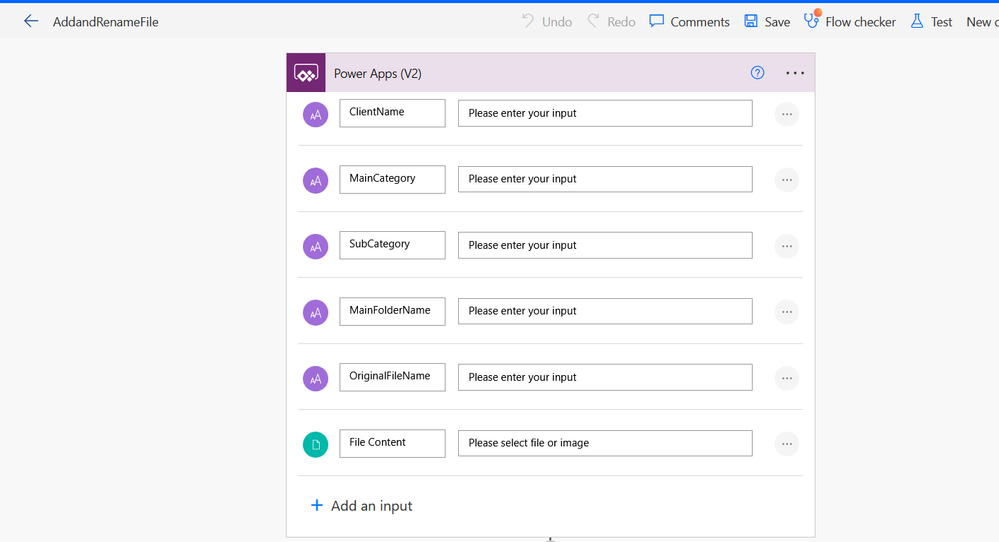Click MainFolderName text type icon
999x542 pixels.
pos(315,312)
